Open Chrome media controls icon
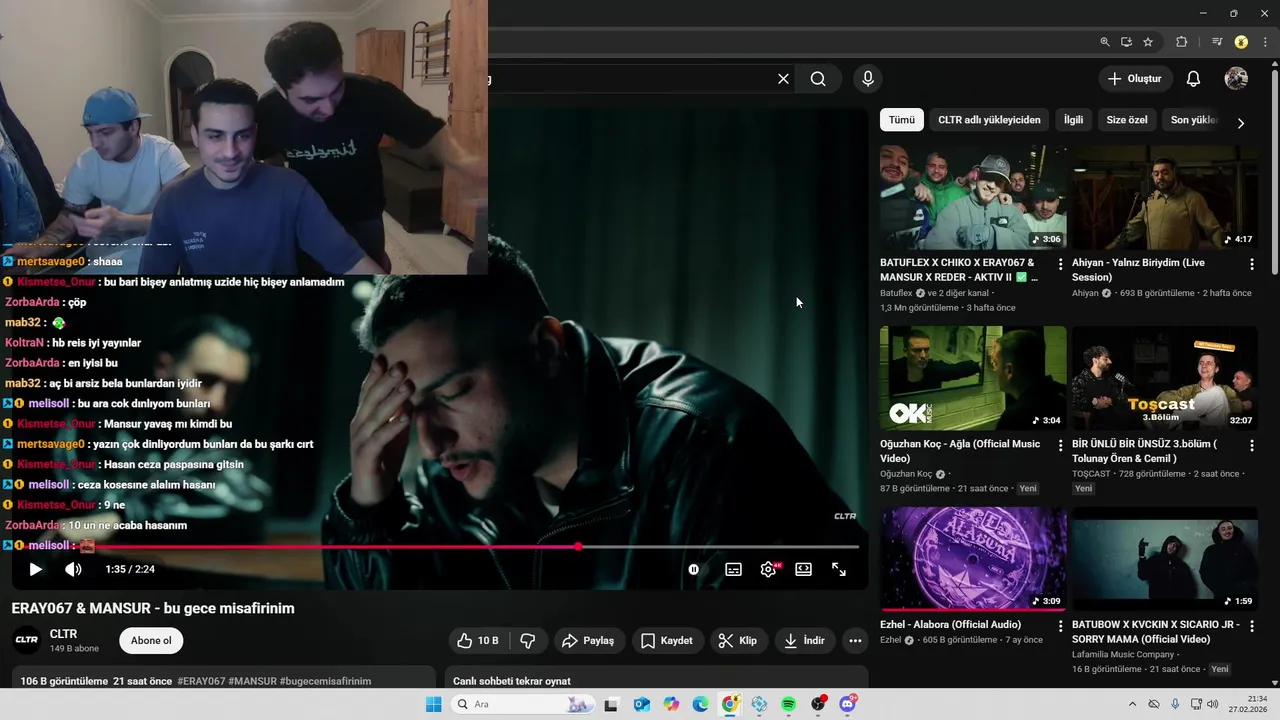This screenshot has height=720, width=1280. 1217,42
